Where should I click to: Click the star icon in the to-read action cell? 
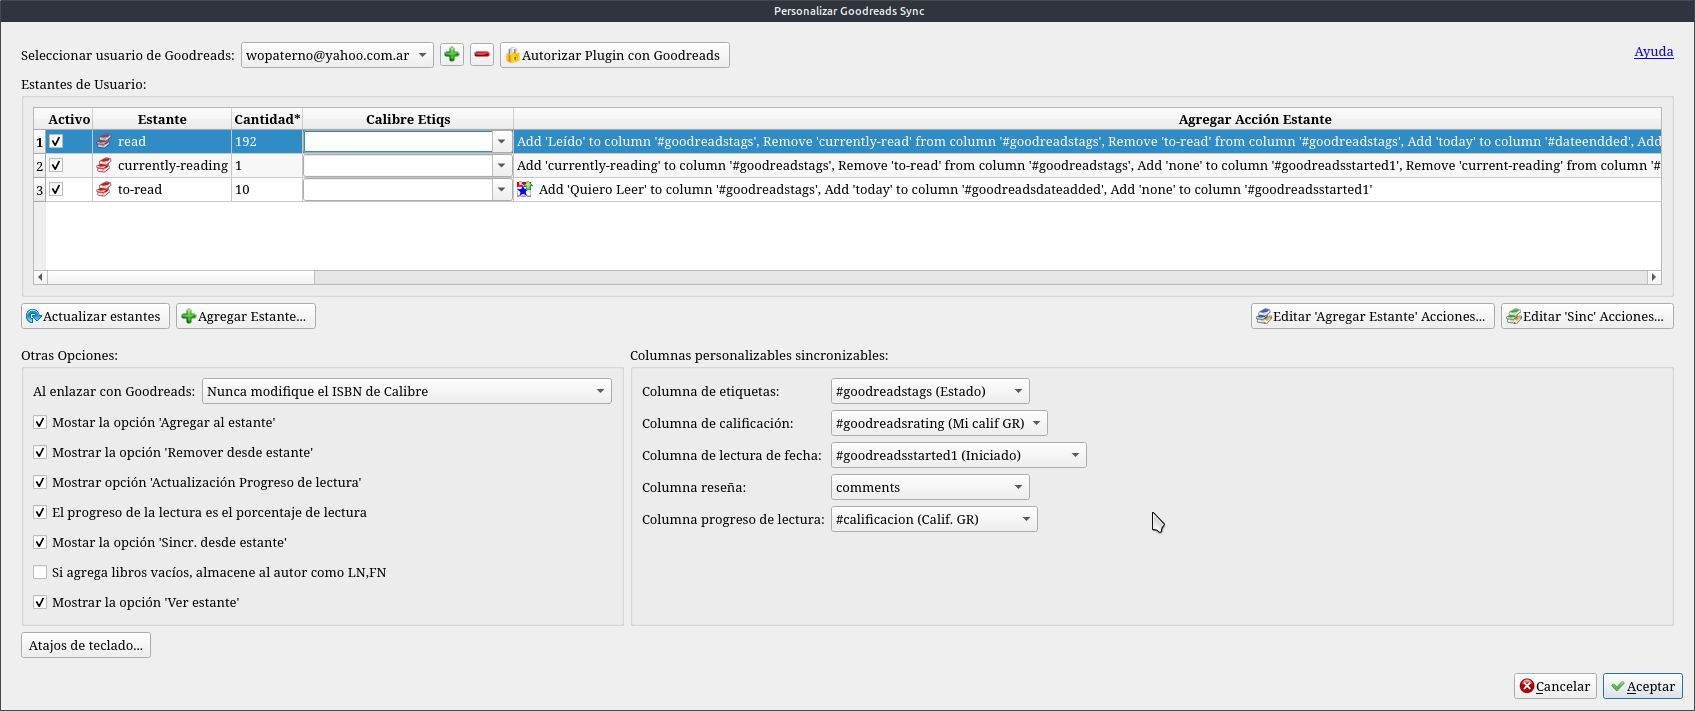click(x=525, y=189)
